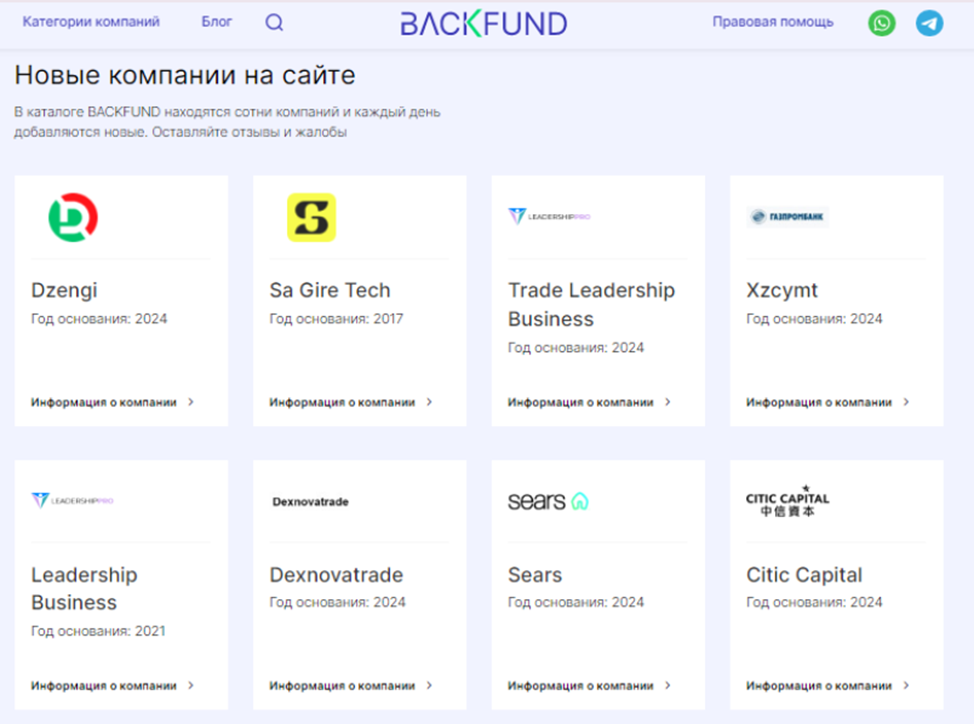Click chevron arrow on Sears card
Screen dimensions: 974x724
point(668,685)
